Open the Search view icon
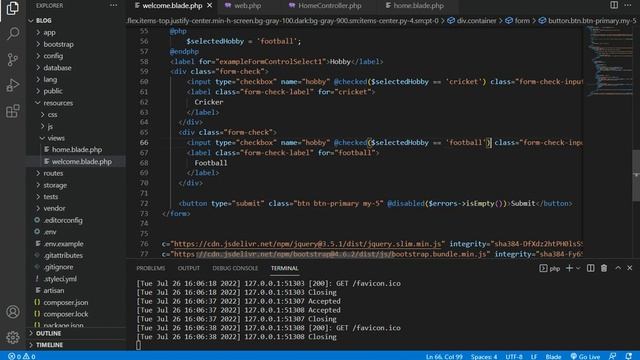Image resolution: width=640 pixels, height=360 pixels. coord(13,33)
